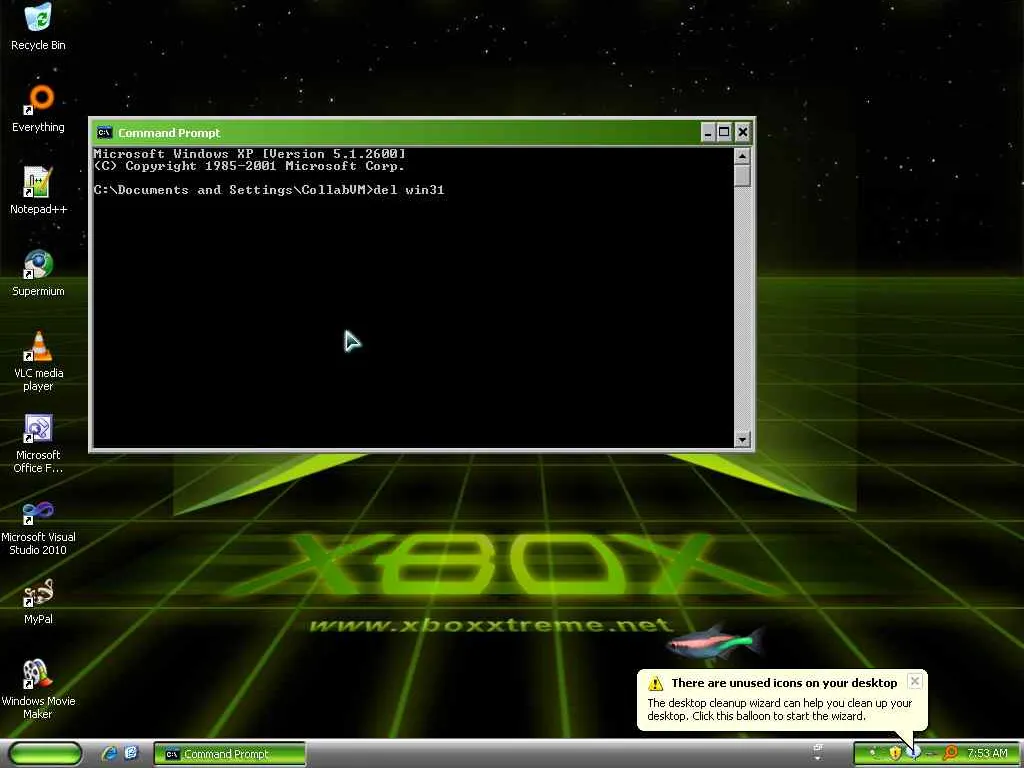
Task: Click the unused icons balloon to start wizard
Action: (782, 700)
